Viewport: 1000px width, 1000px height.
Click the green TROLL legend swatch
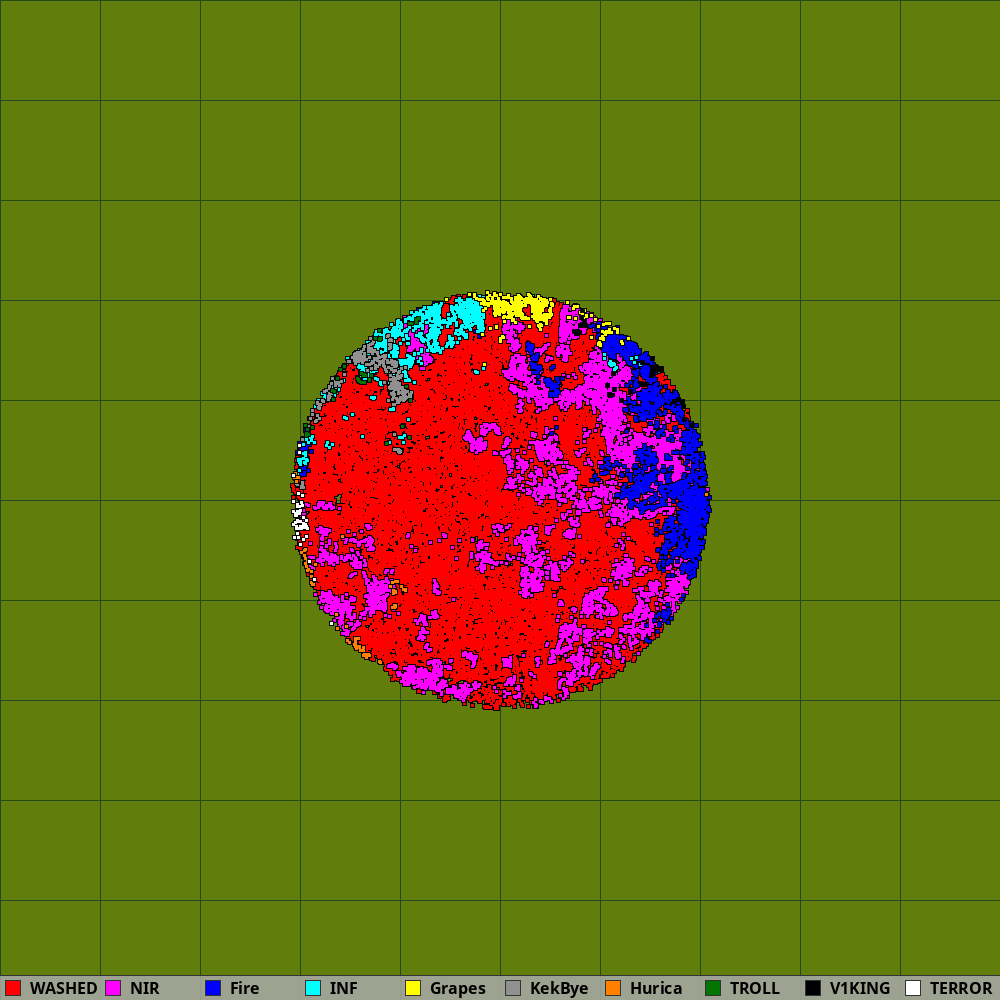point(713,988)
